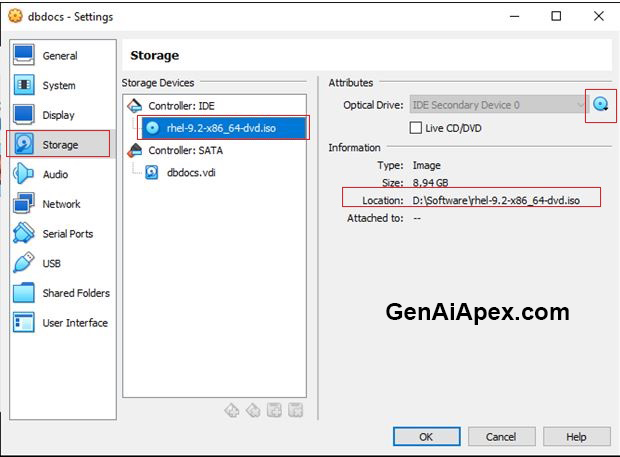Open the Audio settings category
This screenshot has width=620, height=457.
[62, 174]
